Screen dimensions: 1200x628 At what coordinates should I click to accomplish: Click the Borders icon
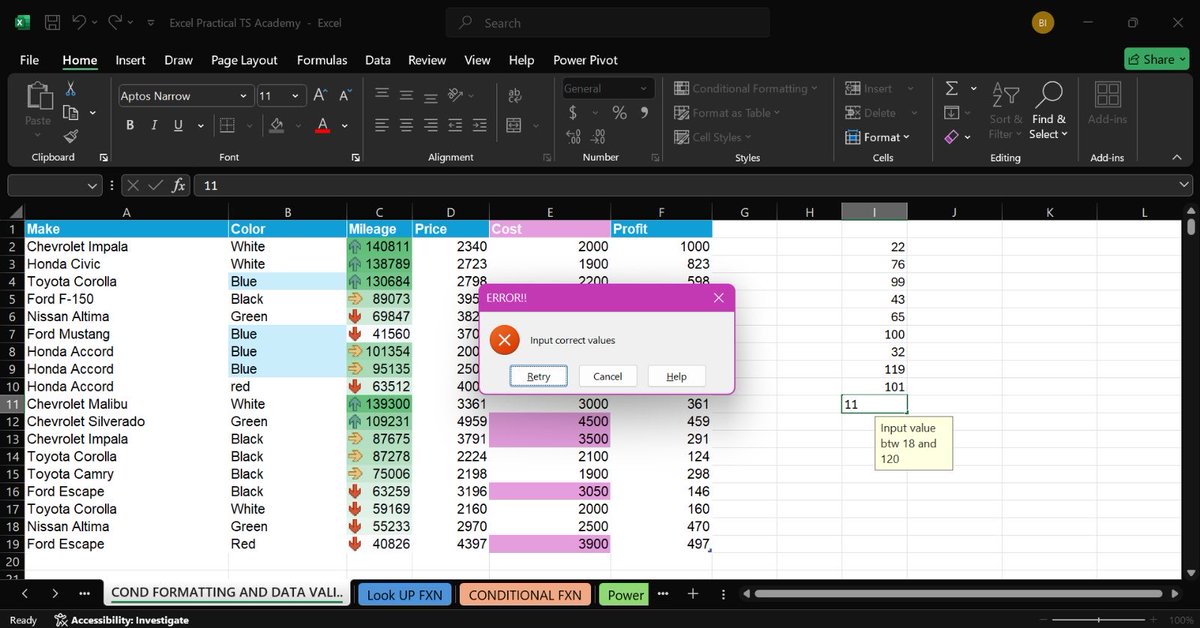tap(227, 126)
